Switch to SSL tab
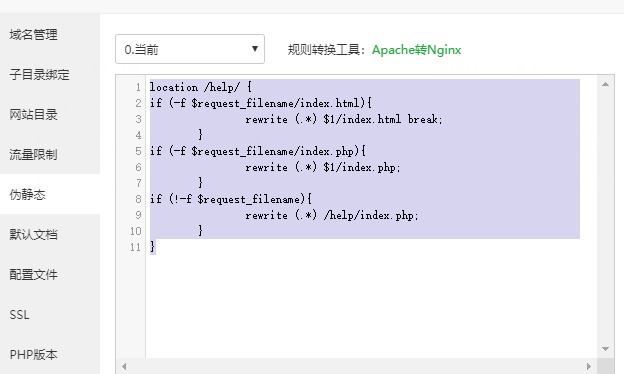624x374 pixels. [19, 315]
